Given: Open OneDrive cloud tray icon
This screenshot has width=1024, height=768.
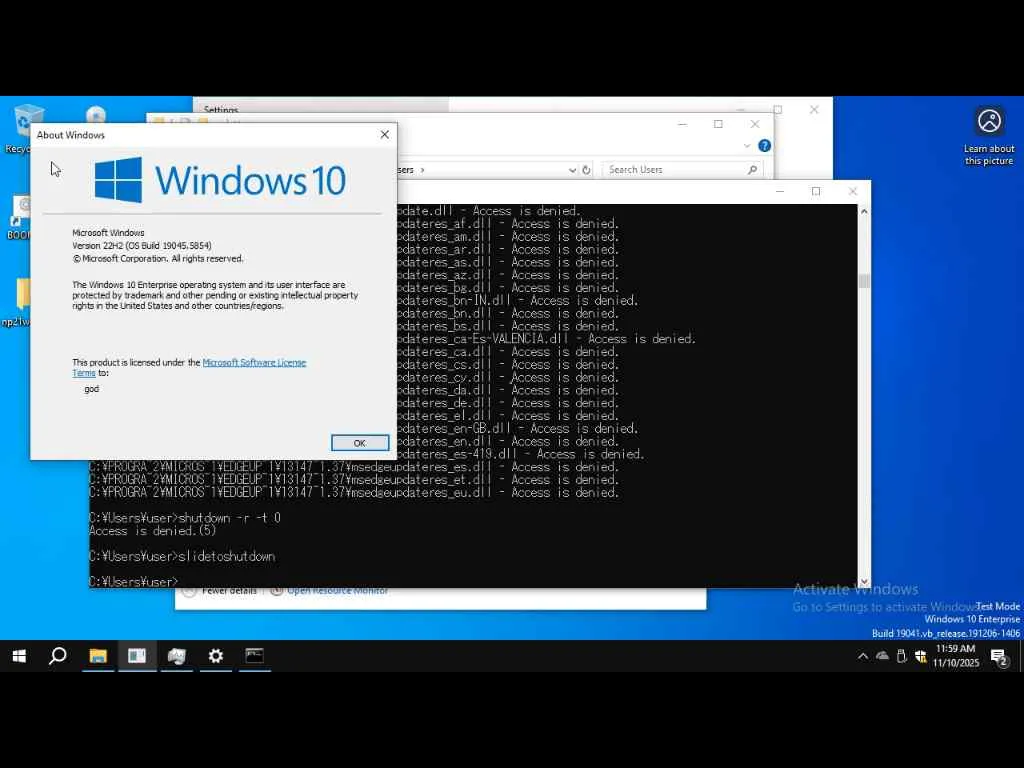Looking at the screenshot, I should (882, 656).
